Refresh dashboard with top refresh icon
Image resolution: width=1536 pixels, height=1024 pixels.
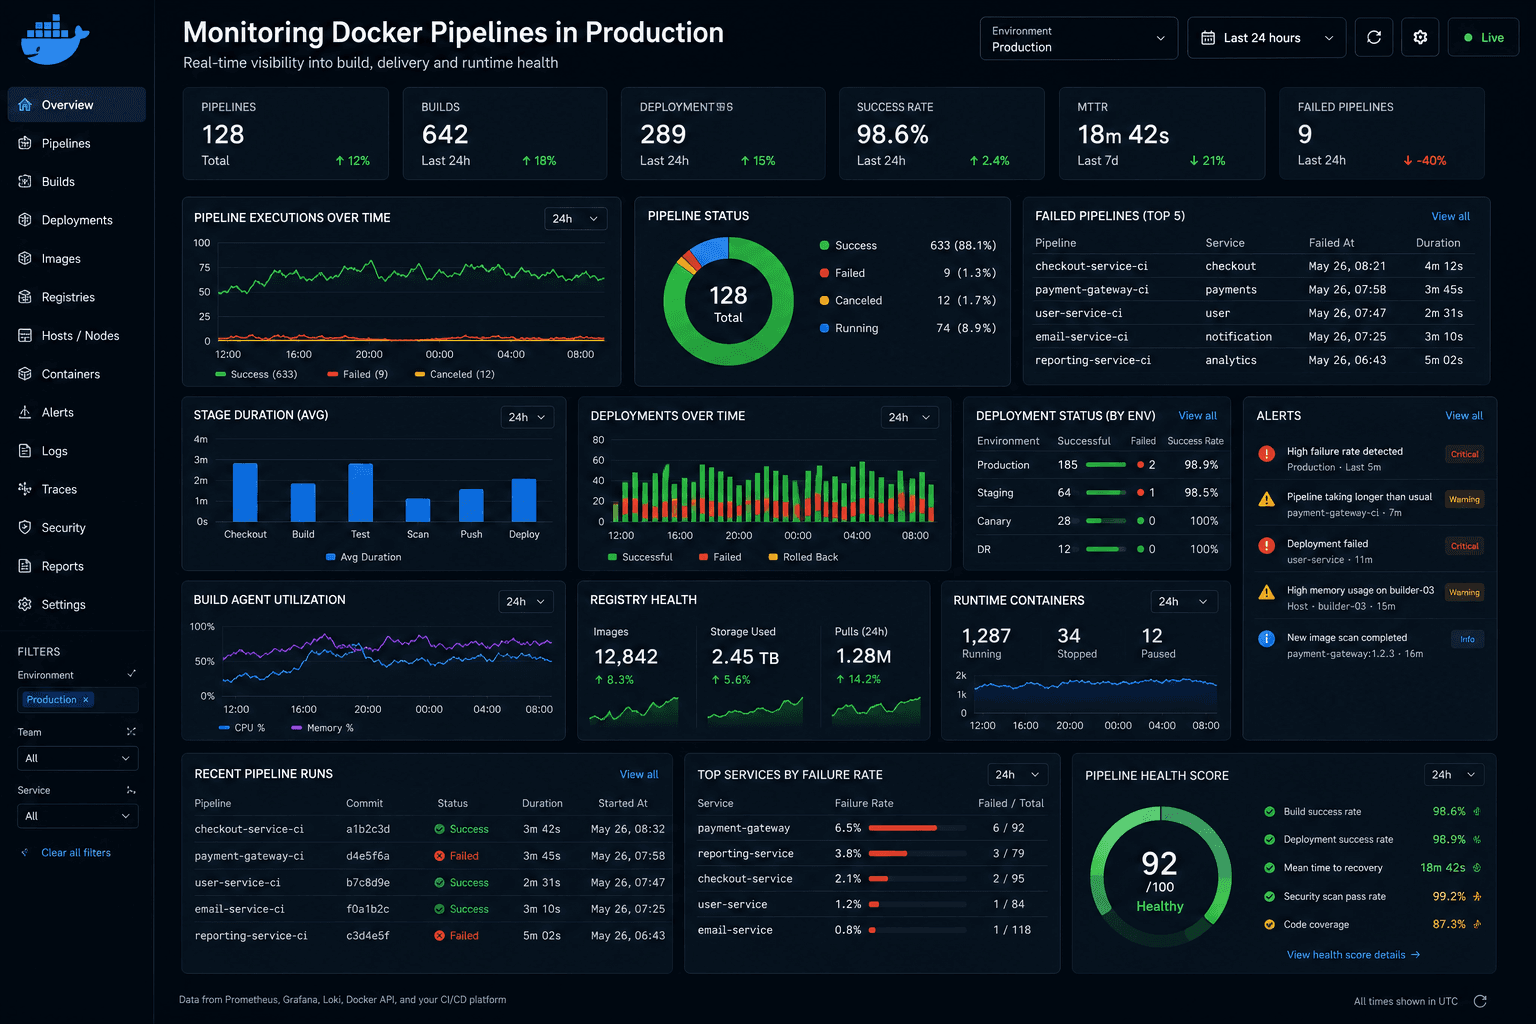(x=1374, y=38)
